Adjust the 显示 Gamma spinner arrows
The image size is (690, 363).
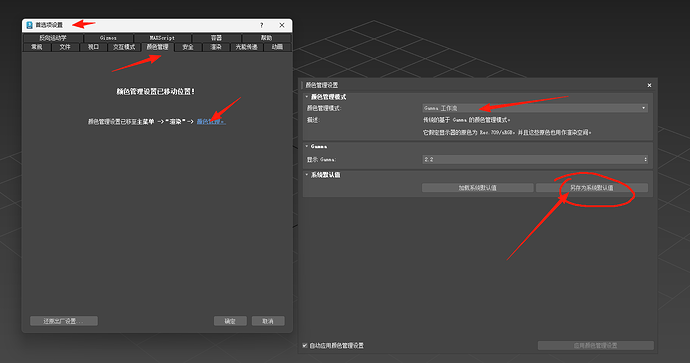tap(646, 159)
